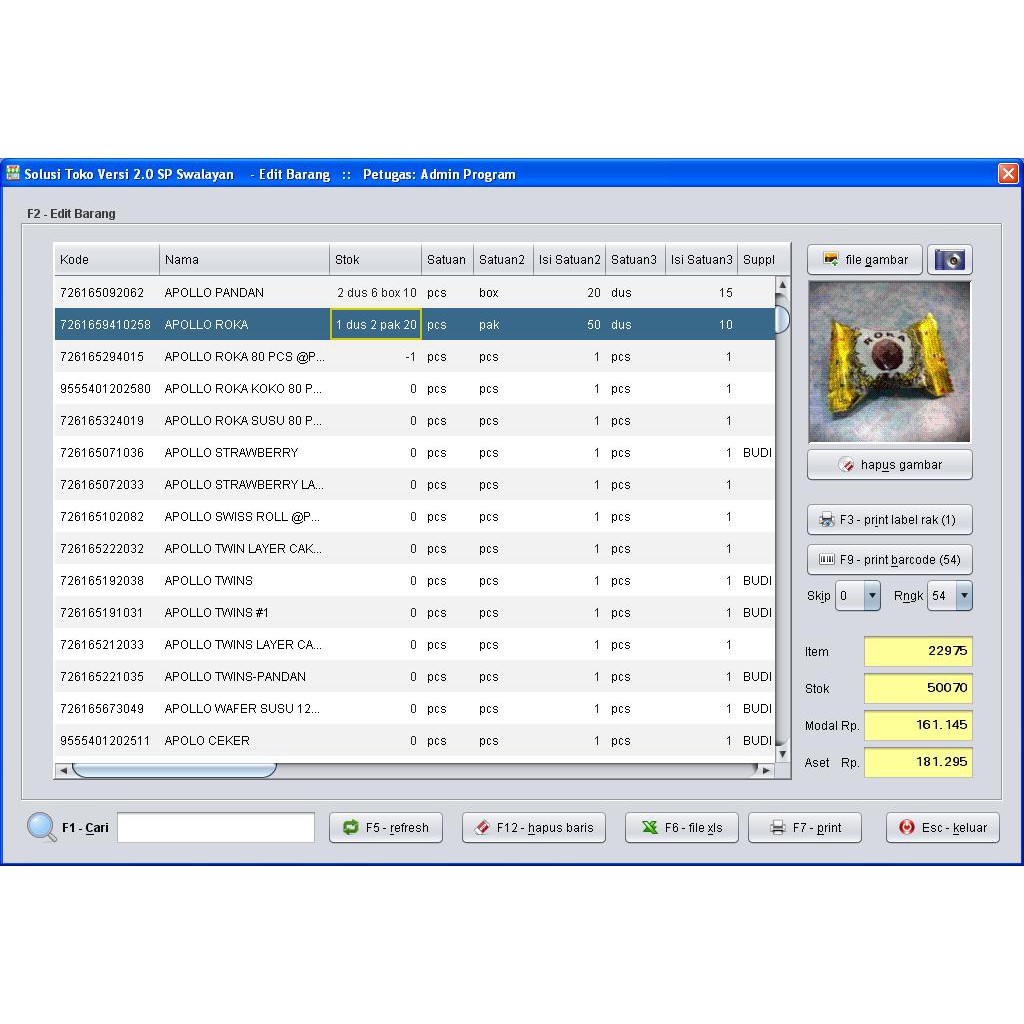This screenshot has width=1024, height=1024.
Task: Click the camera capture icon button
Action: [x=949, y=260]
